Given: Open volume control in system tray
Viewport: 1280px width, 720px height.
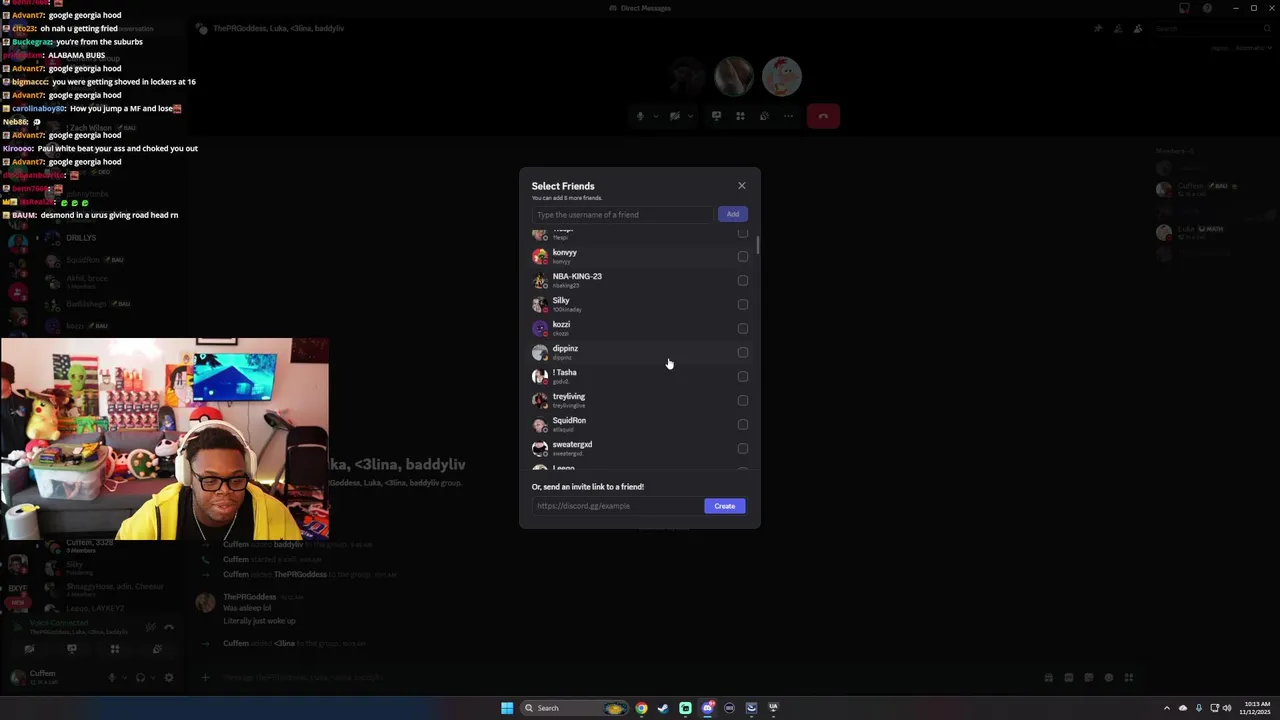Looking at the screenshot, I should [1227, 708].
